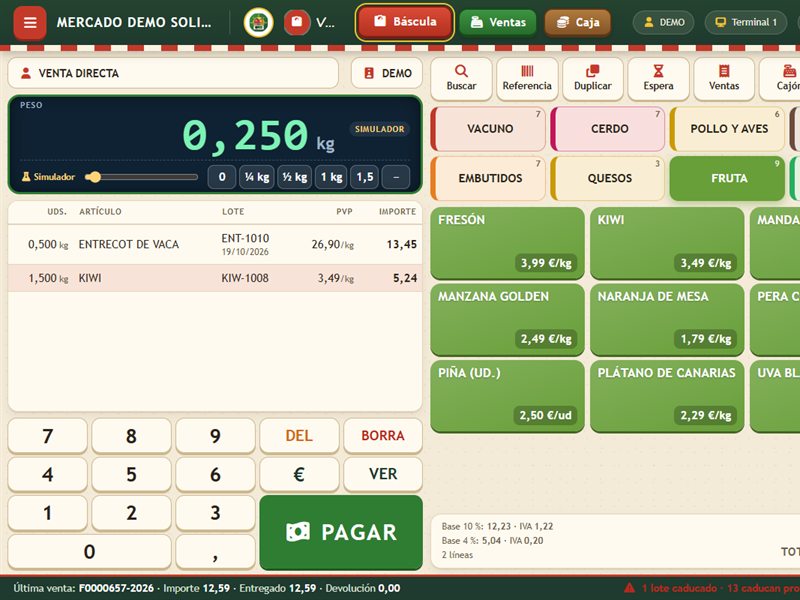Screen dimensions: 800x600
Task: Click the VENTA DIRECTA customer field
Action: click(x=173, y=73)
